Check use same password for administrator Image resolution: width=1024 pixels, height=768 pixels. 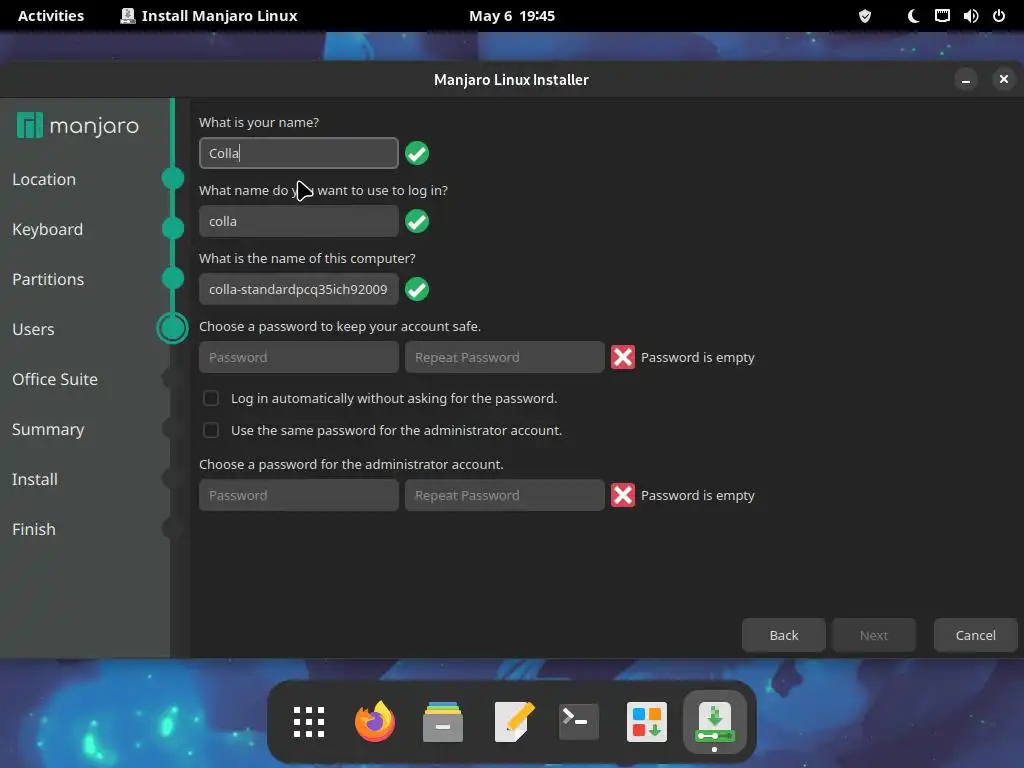click(211, 430)
